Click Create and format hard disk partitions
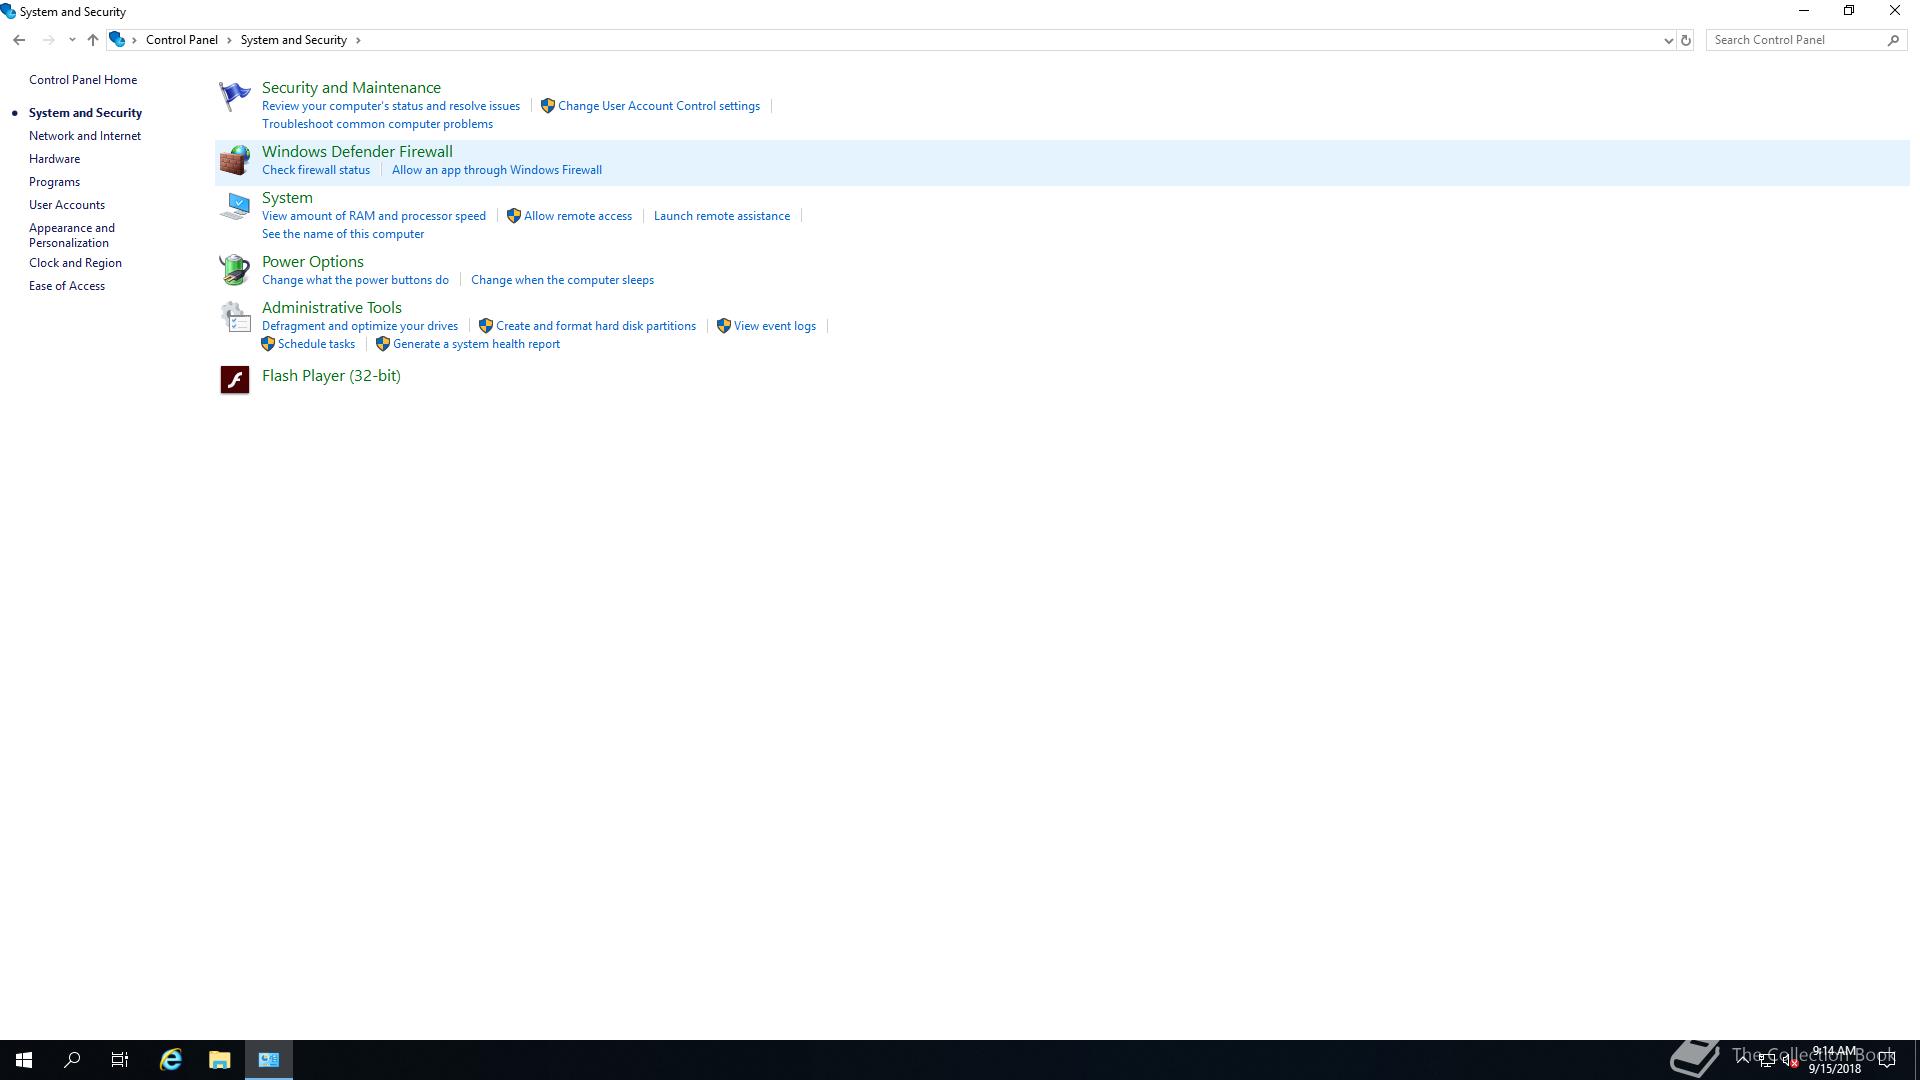The height and width of the screenshot is (1080, 1920). coord(596,326)
